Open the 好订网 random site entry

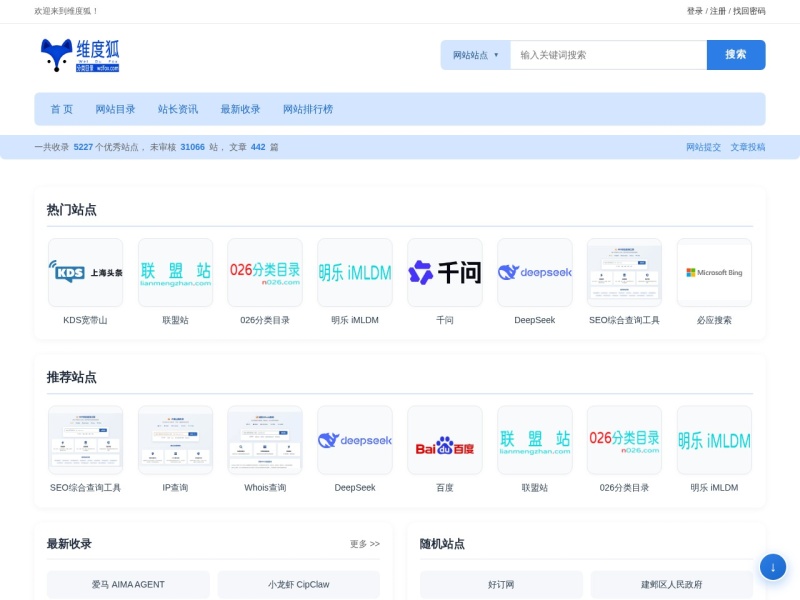[501, 584]
